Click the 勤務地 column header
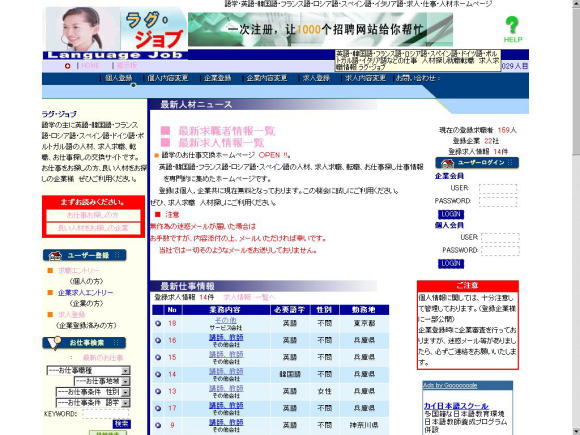The height and width of the screenshot is (435, 580). [364, 310]
